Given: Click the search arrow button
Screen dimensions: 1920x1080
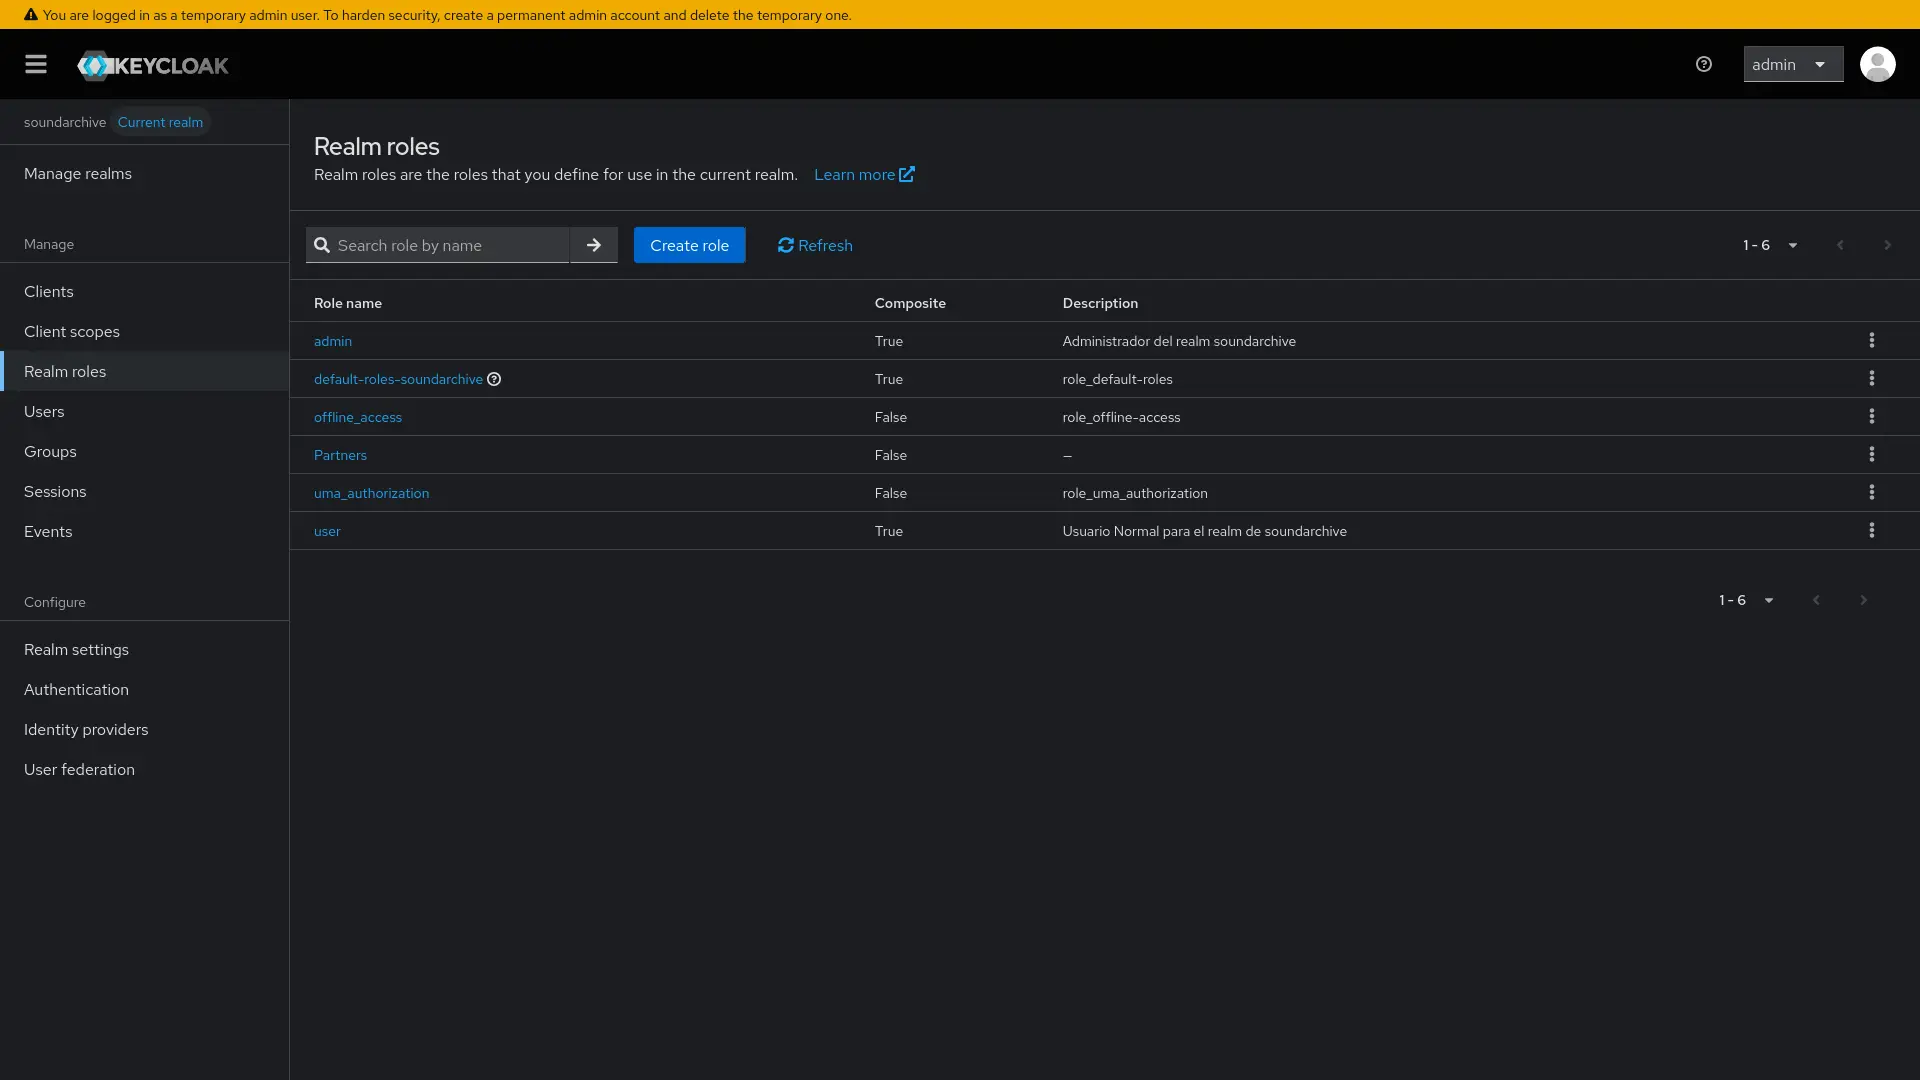Looking at the screenshot, I should coord(594,245).
